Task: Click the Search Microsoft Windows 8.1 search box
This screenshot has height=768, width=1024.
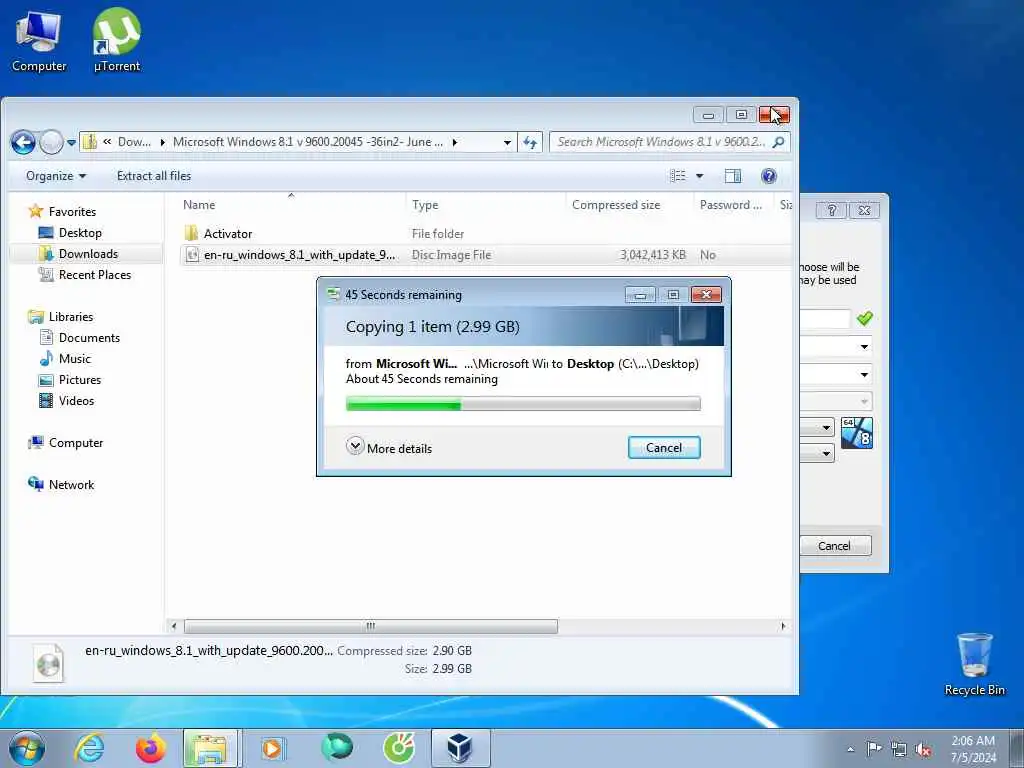Action: click(x=660, y=142)
